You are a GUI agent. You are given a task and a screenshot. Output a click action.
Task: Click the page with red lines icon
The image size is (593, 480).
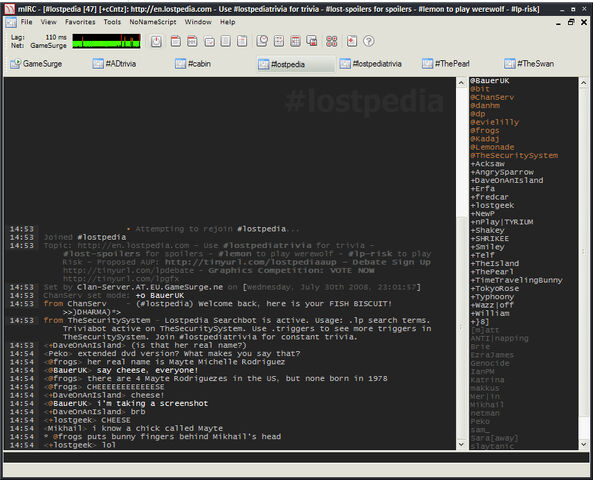[x=242, y=41]
